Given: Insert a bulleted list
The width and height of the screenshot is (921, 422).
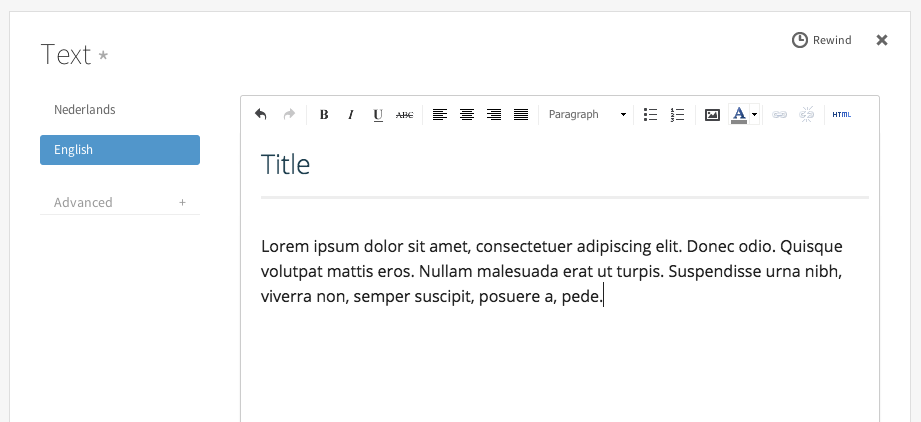Looking at the screenshot, I should click(650, 115).
